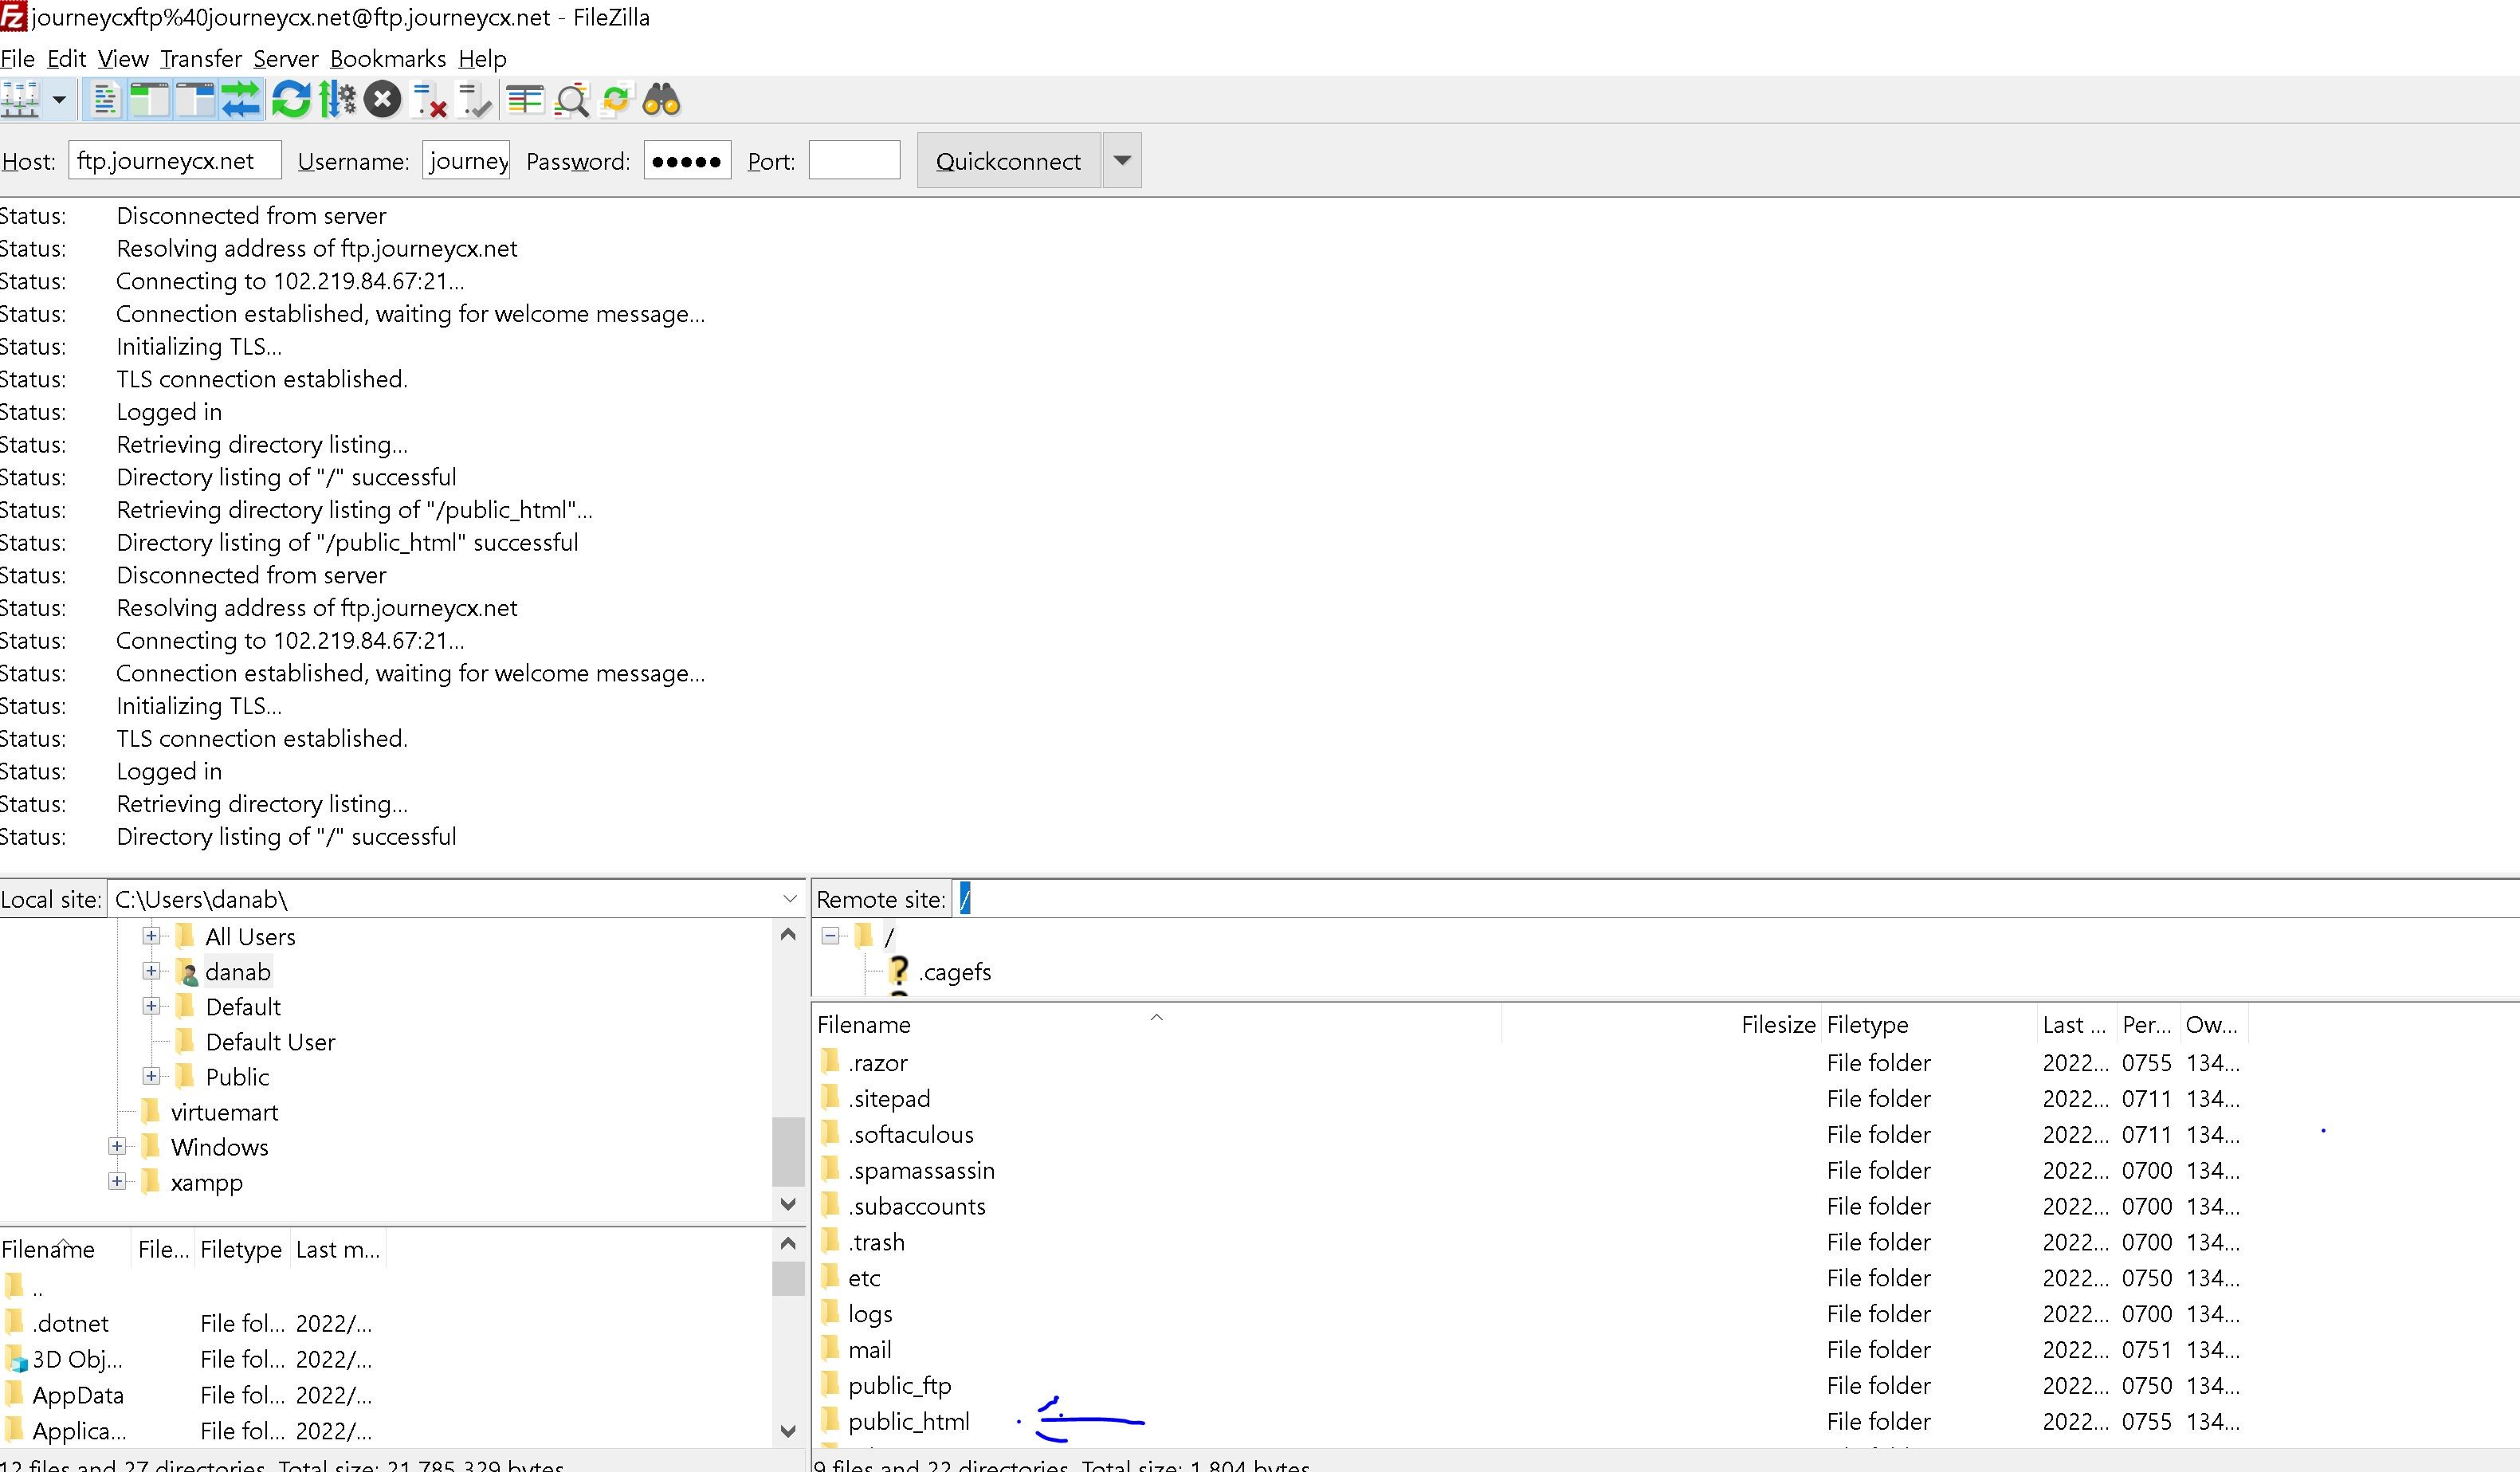2520x1472 pixels.
Task: Click the Quickconnect button
Action: (x=1008, y=161)
